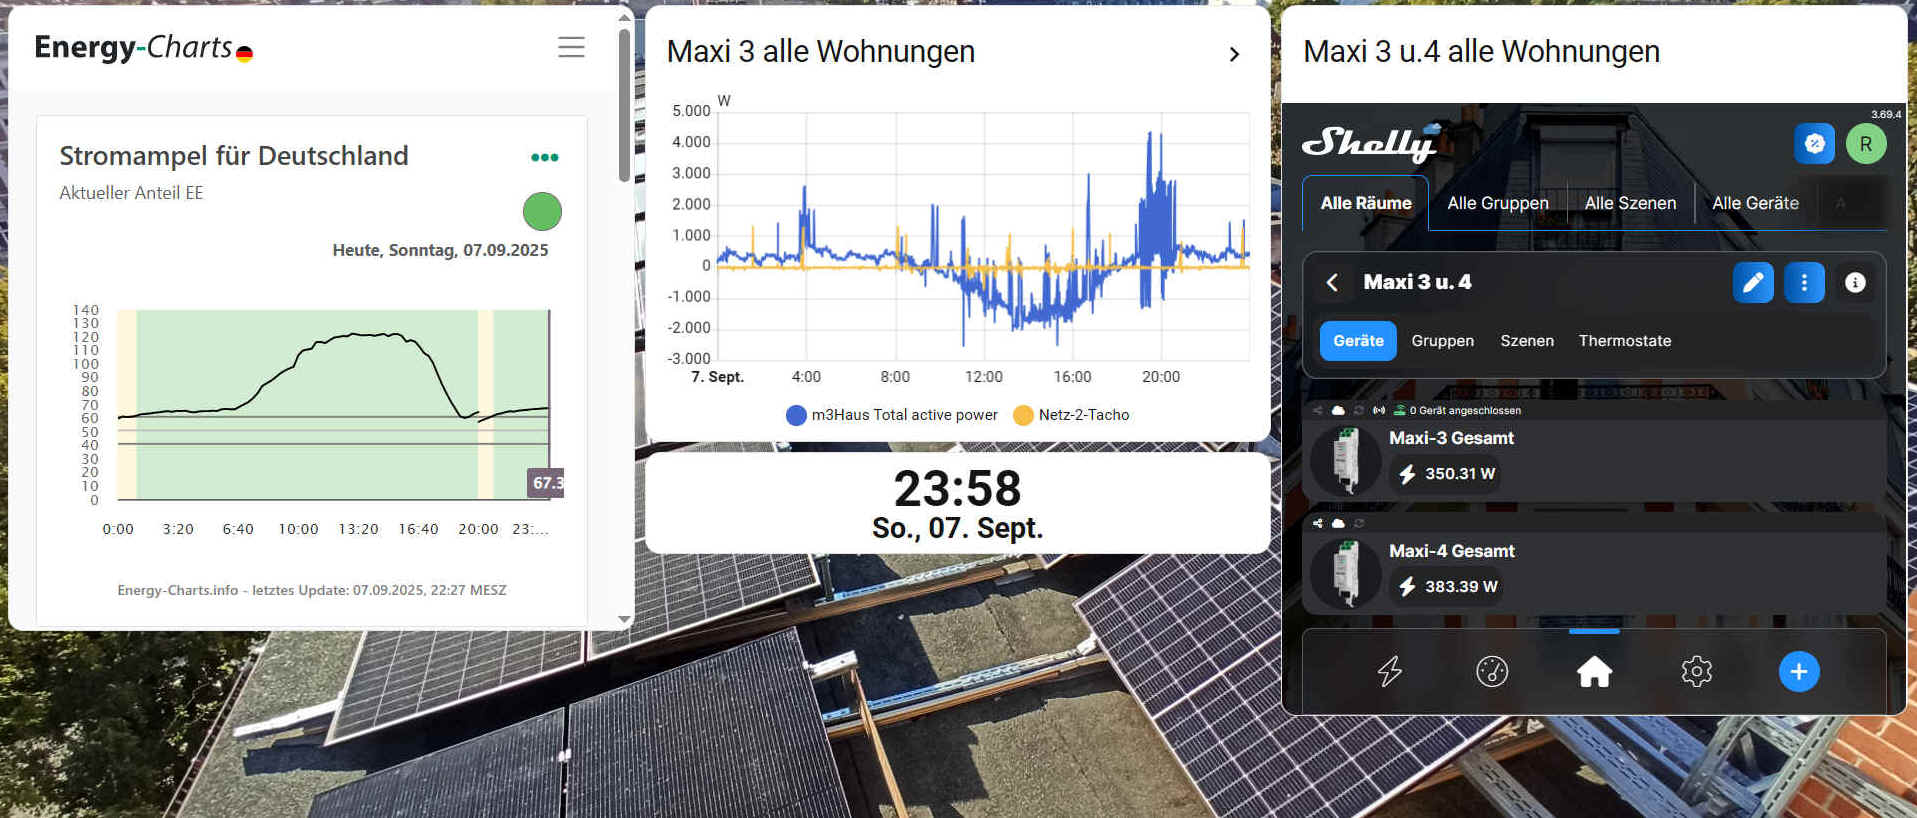
Task: Click the blue plus add-device button
Action: coord(1798,671)
